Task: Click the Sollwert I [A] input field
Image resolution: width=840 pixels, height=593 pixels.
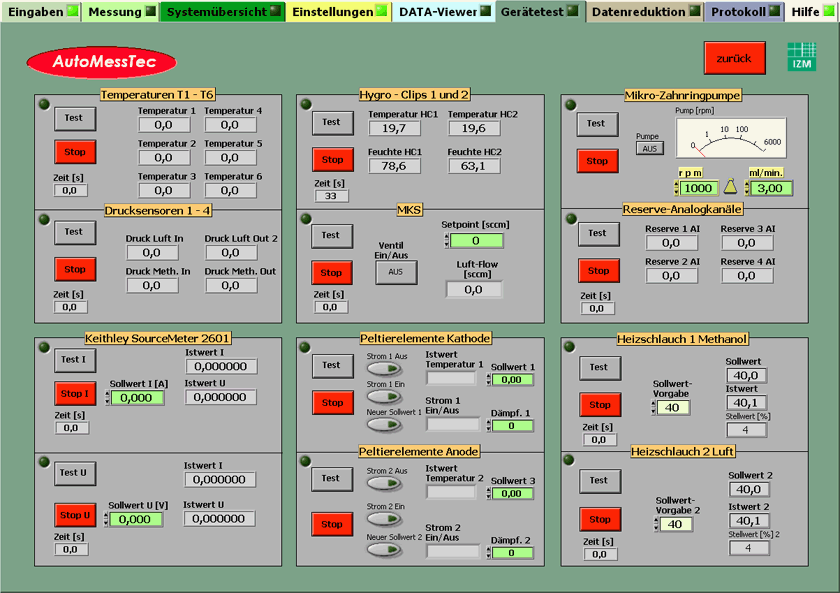Action: pyautogui.click(x=137, y=397)
